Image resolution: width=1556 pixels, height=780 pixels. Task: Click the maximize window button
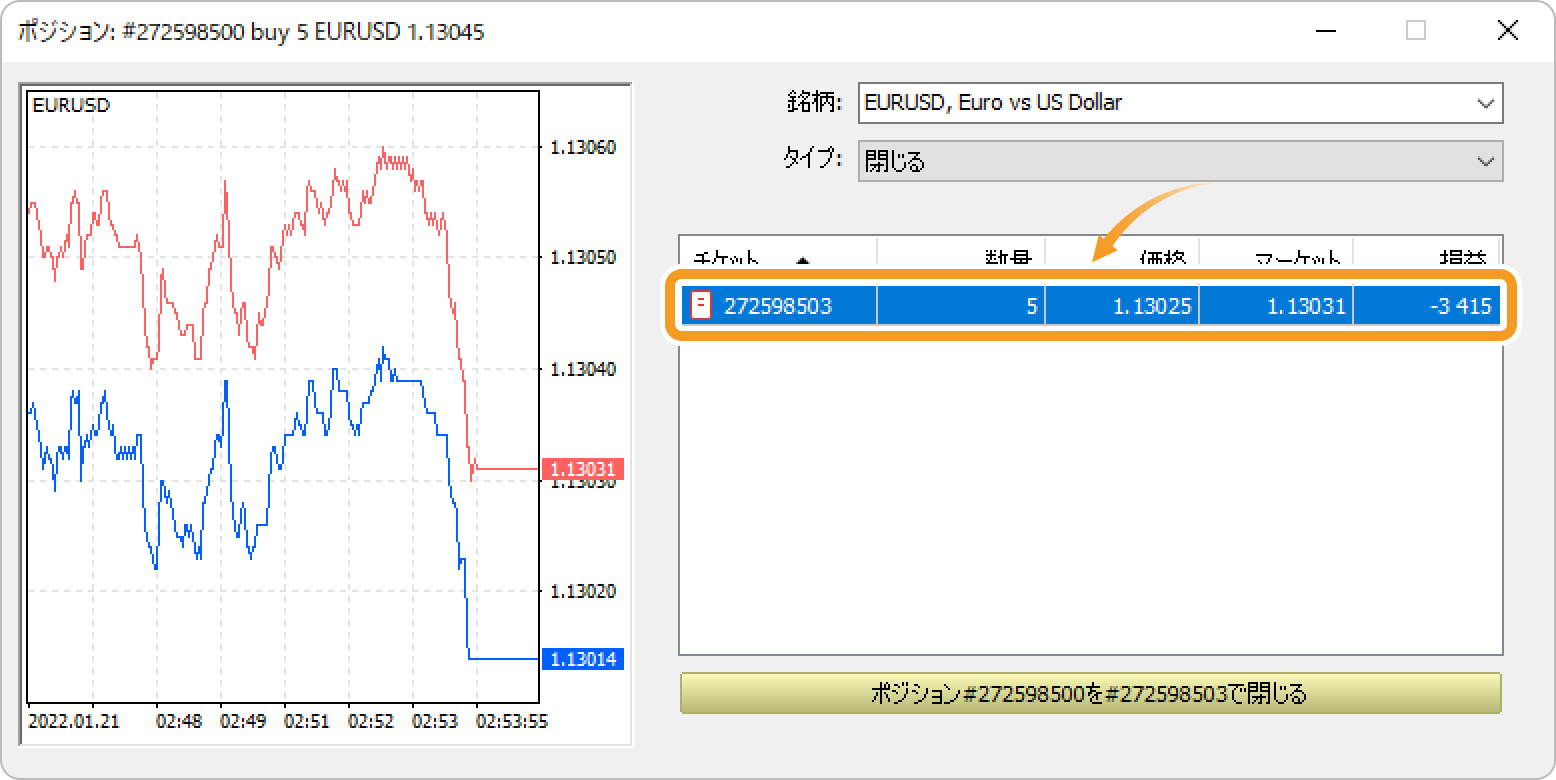[1416, 31]
